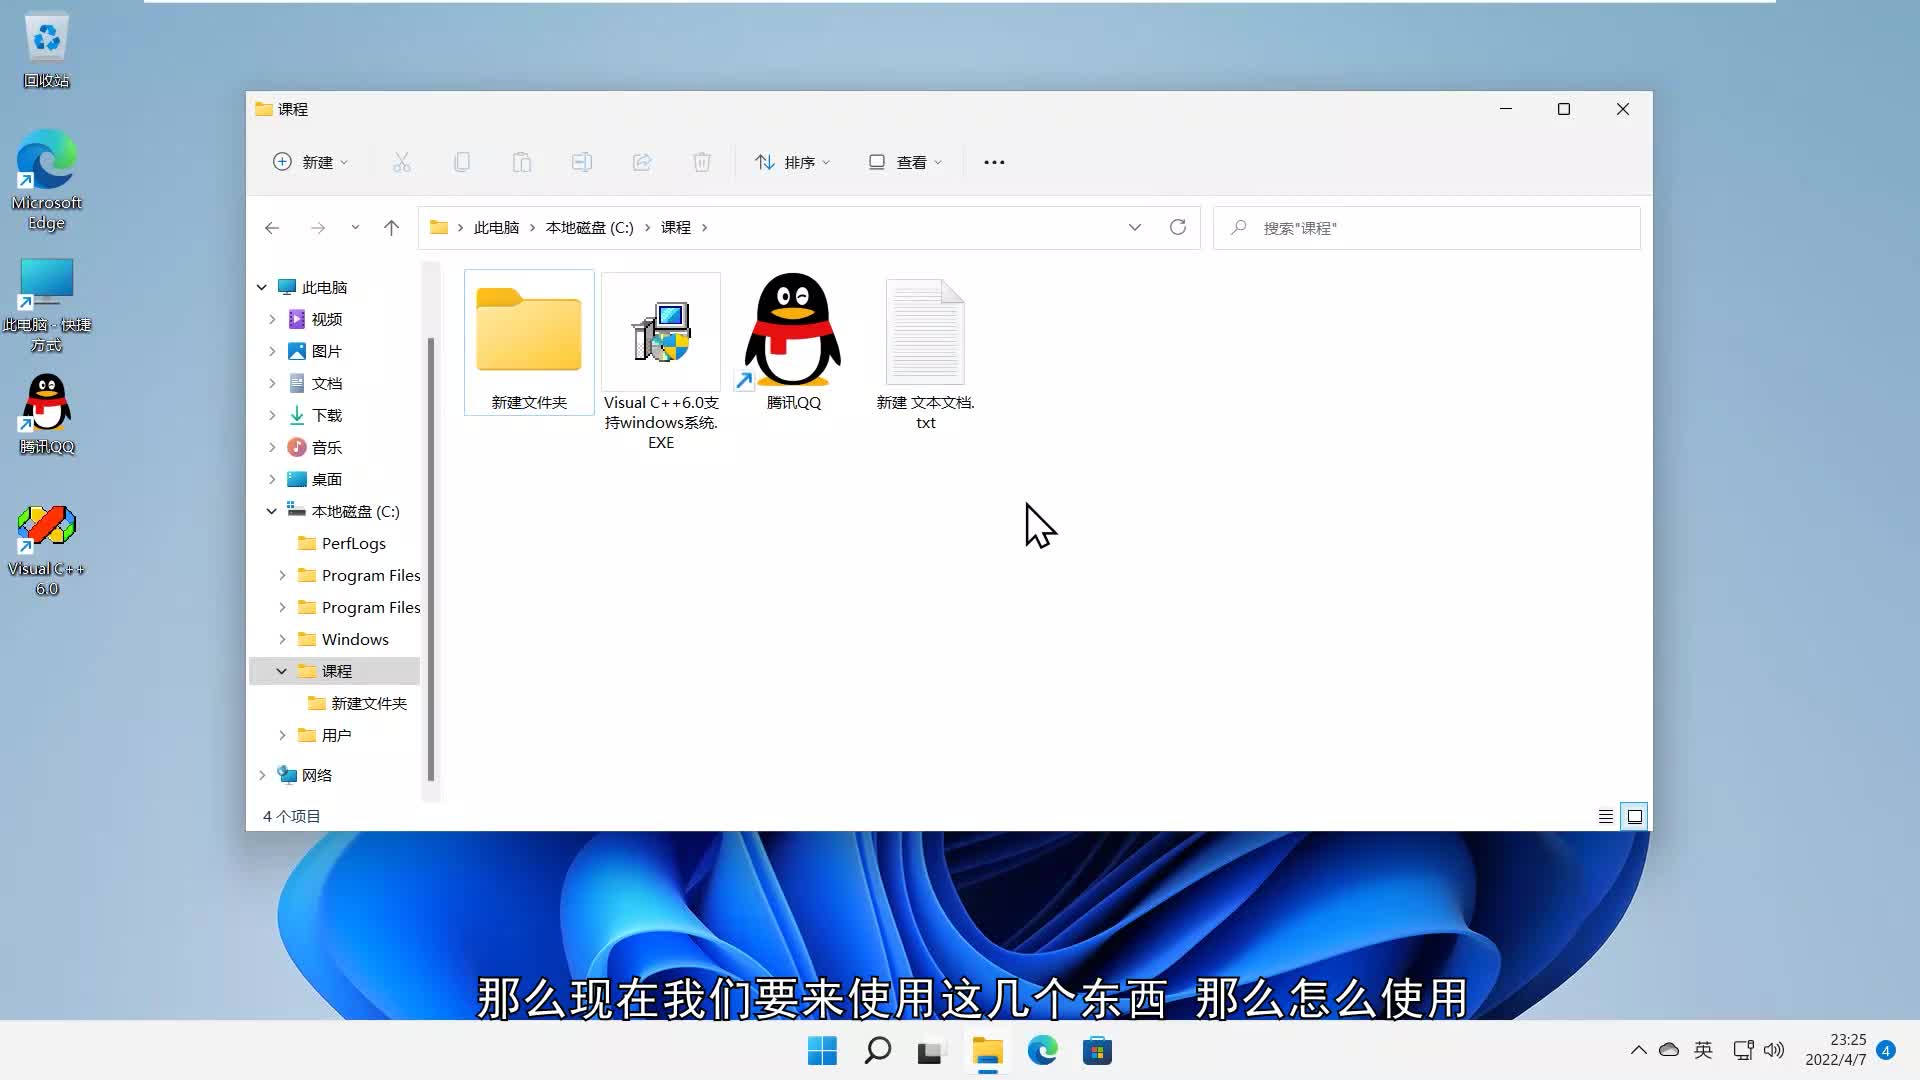Open Microsoft Store on taskbar
Screen dimensions: 1920x1080
tap(1097, 1051)
